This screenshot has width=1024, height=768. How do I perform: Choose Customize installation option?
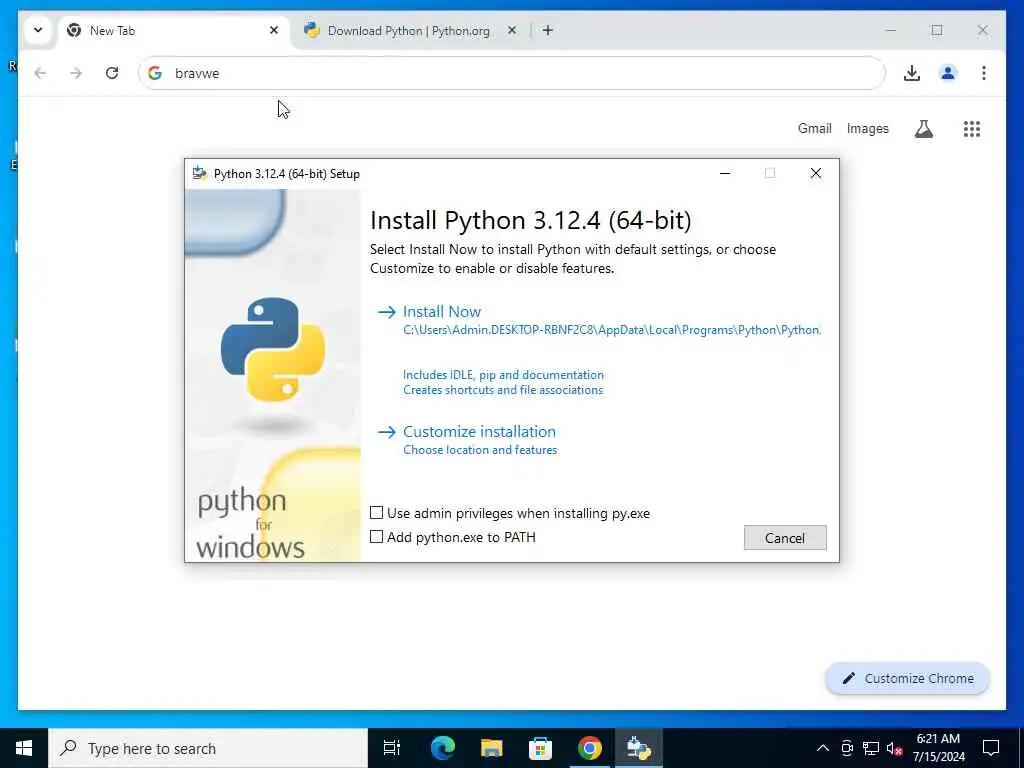point(479,432)
